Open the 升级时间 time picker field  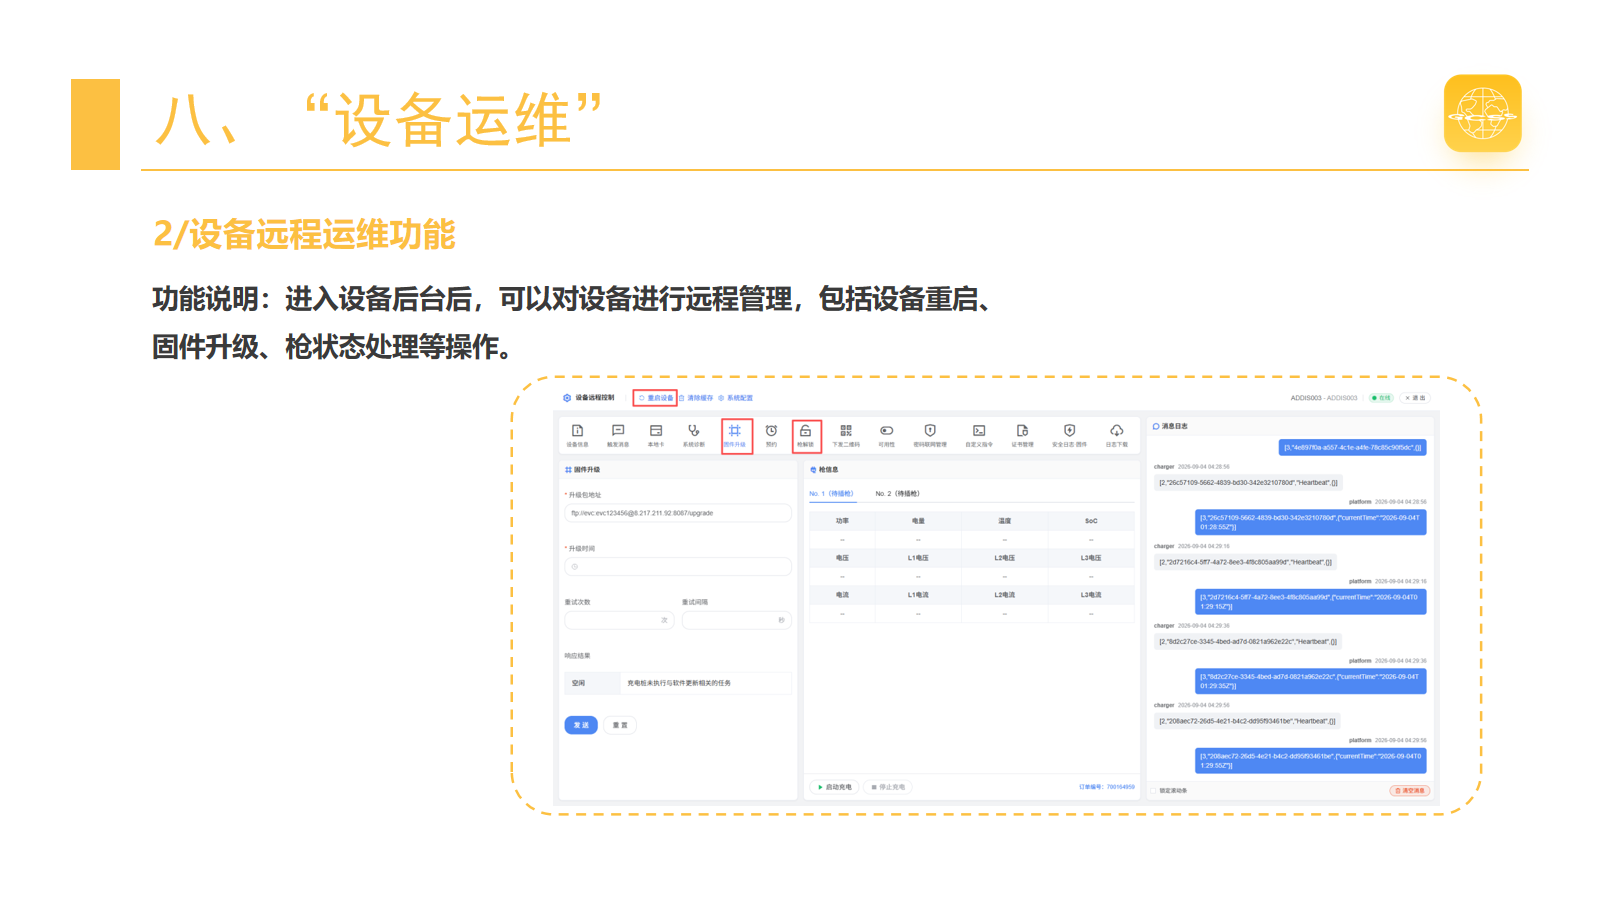pos(678,567)
